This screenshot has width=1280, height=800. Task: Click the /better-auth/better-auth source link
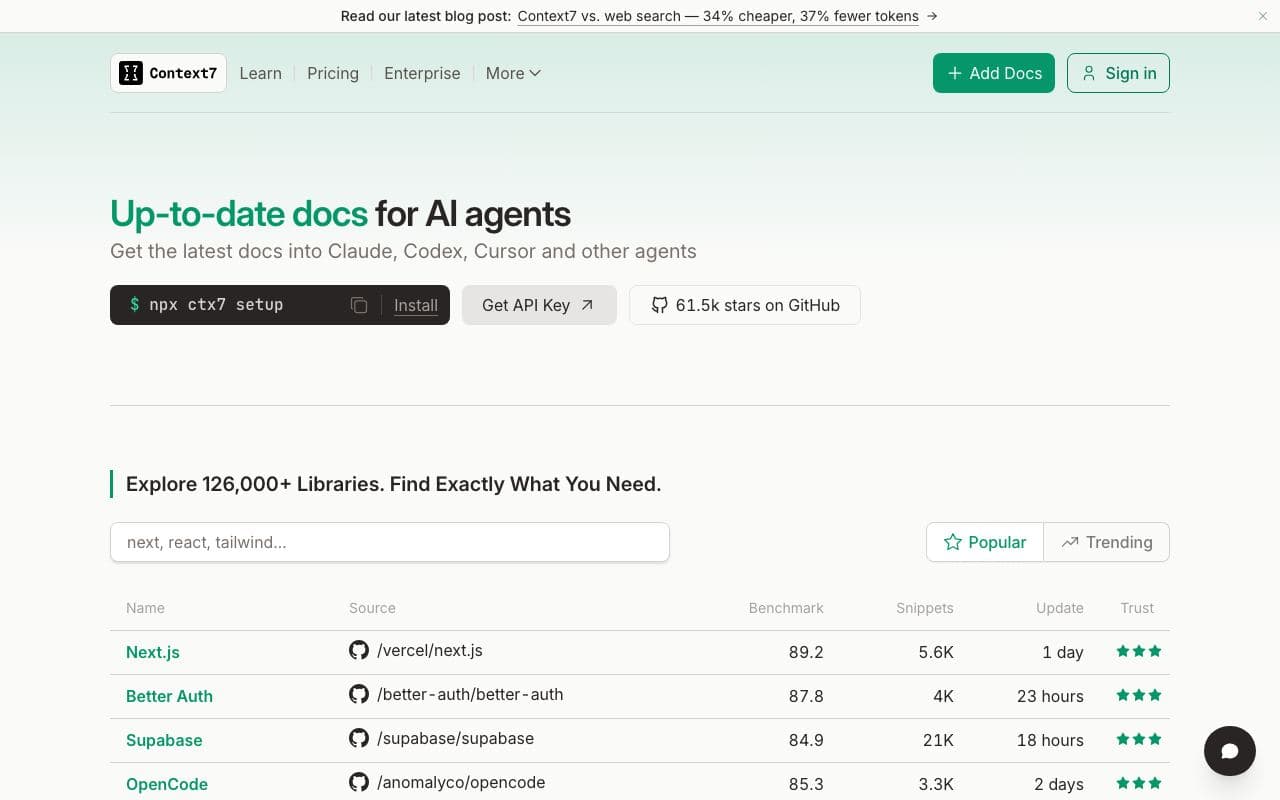pos(470,694)
